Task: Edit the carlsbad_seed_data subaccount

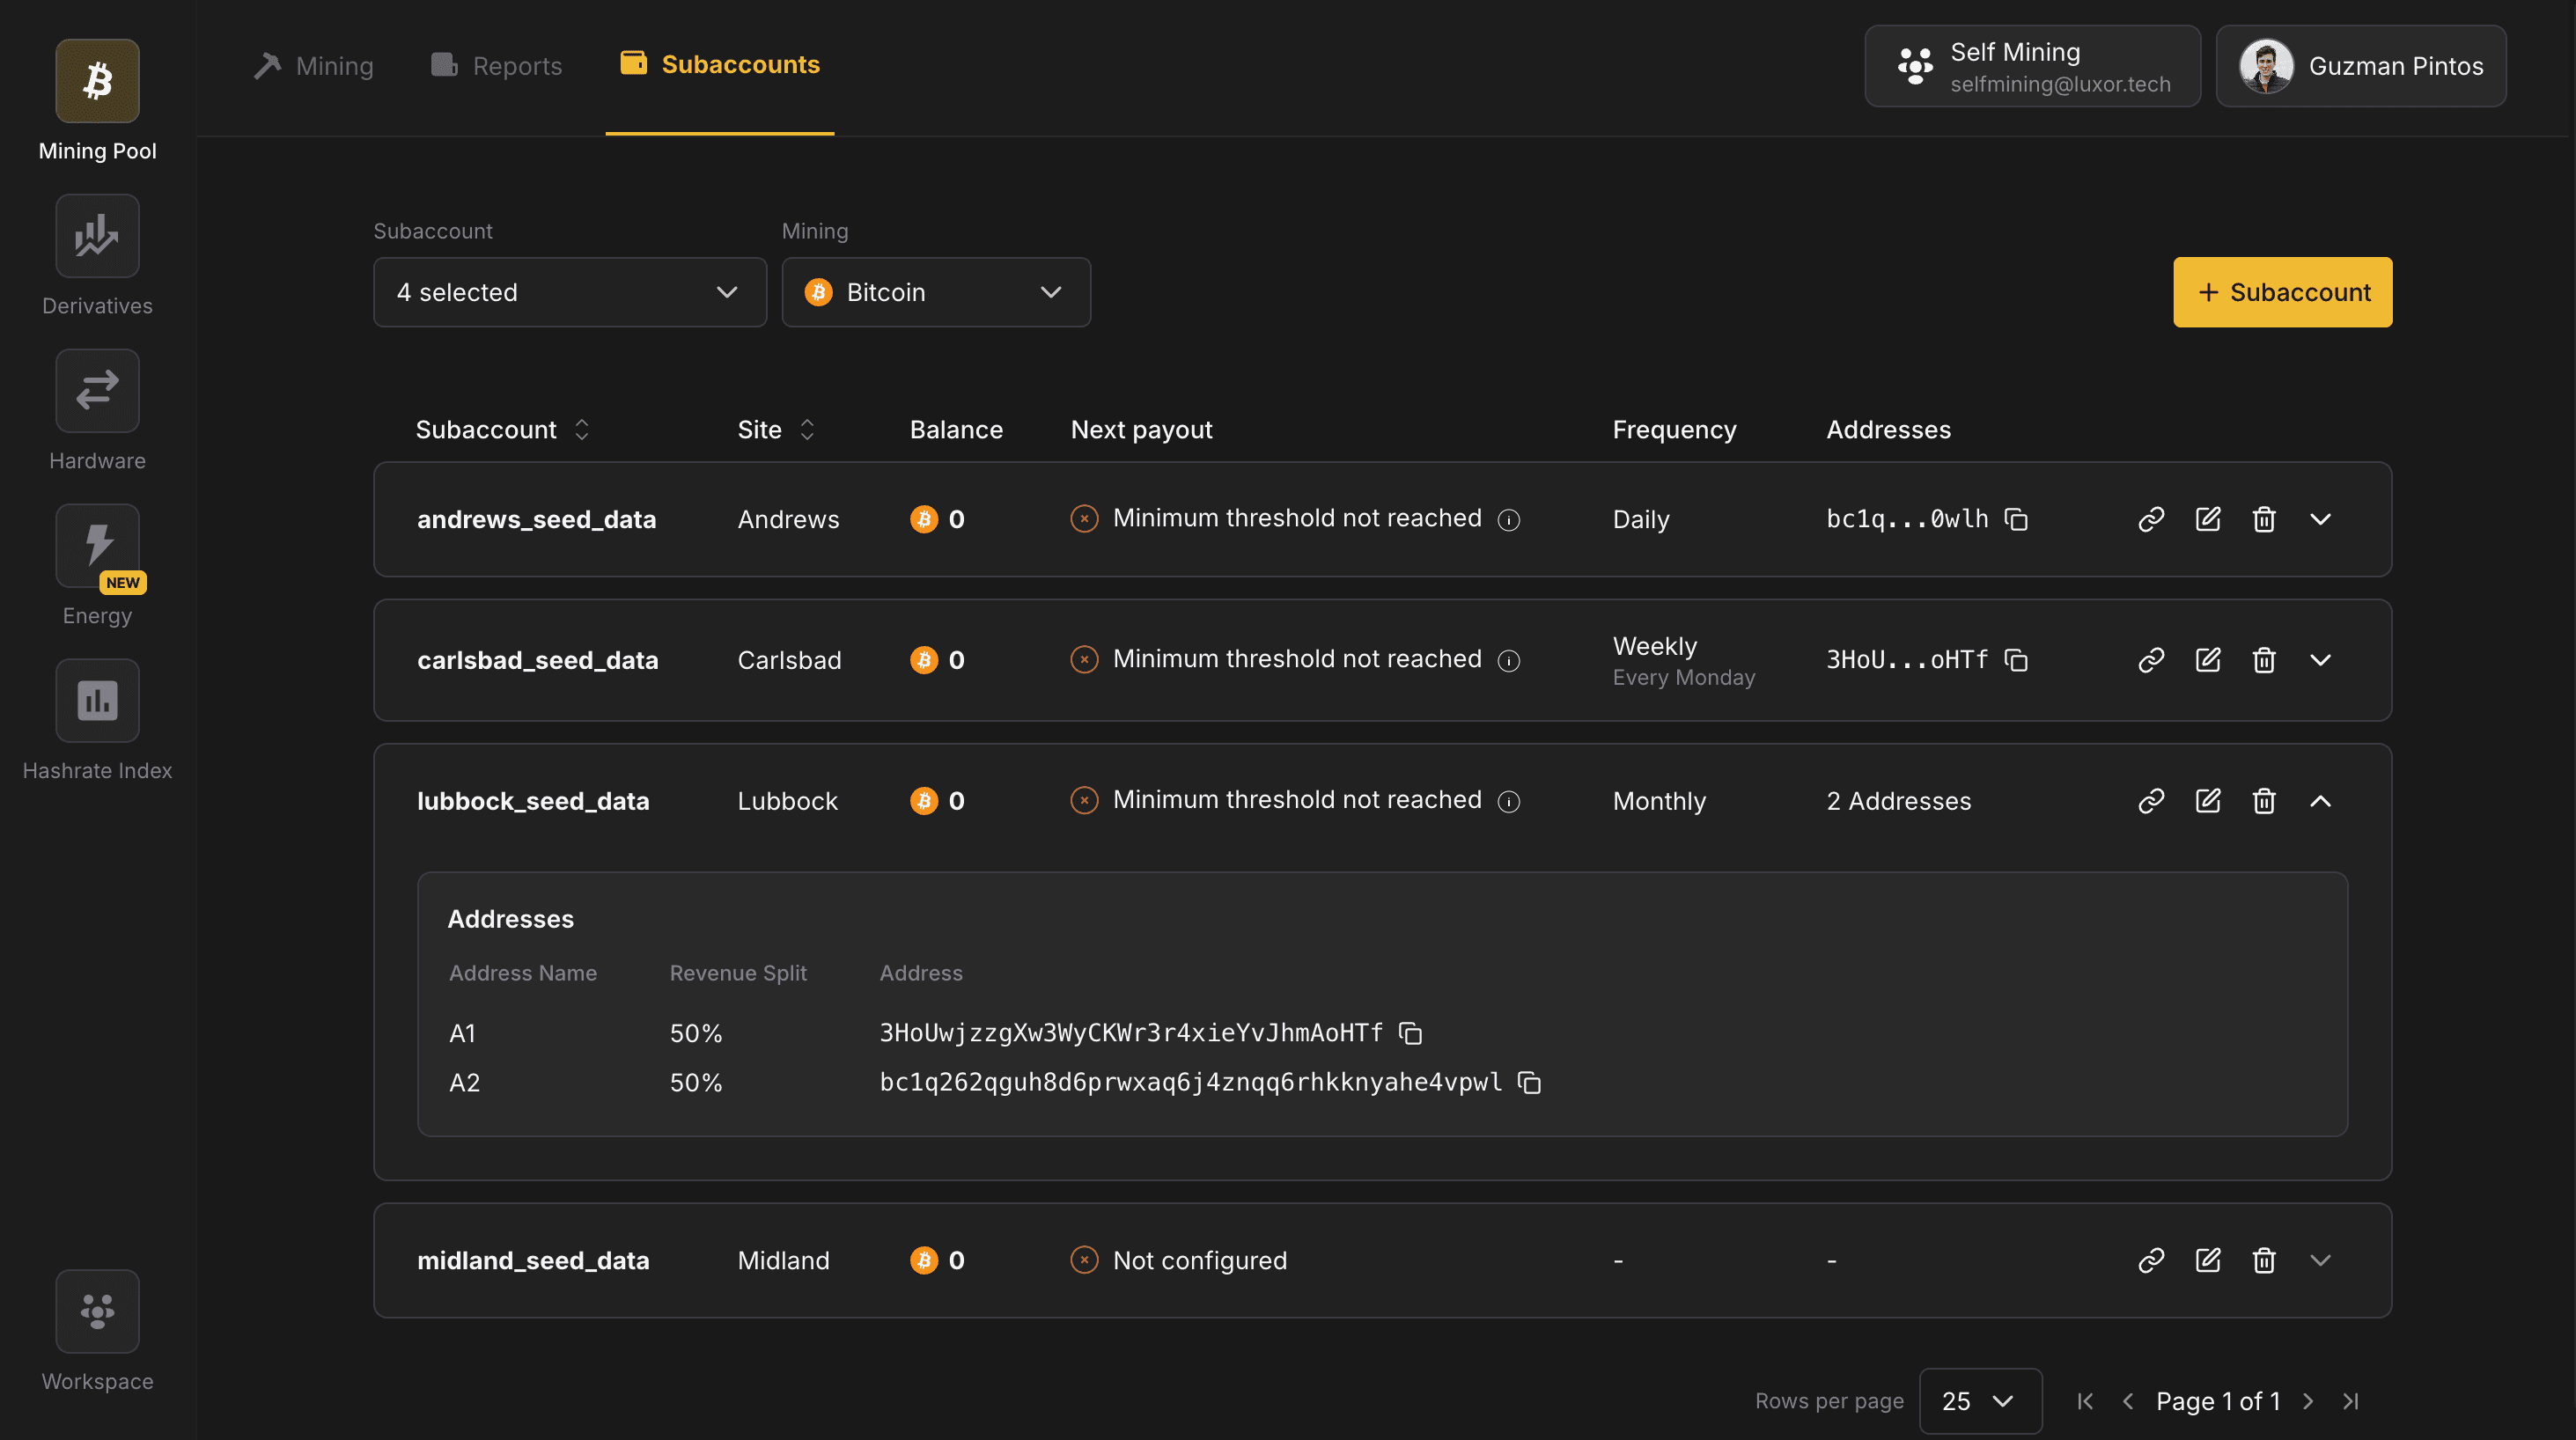Action: coord(2208,659)
